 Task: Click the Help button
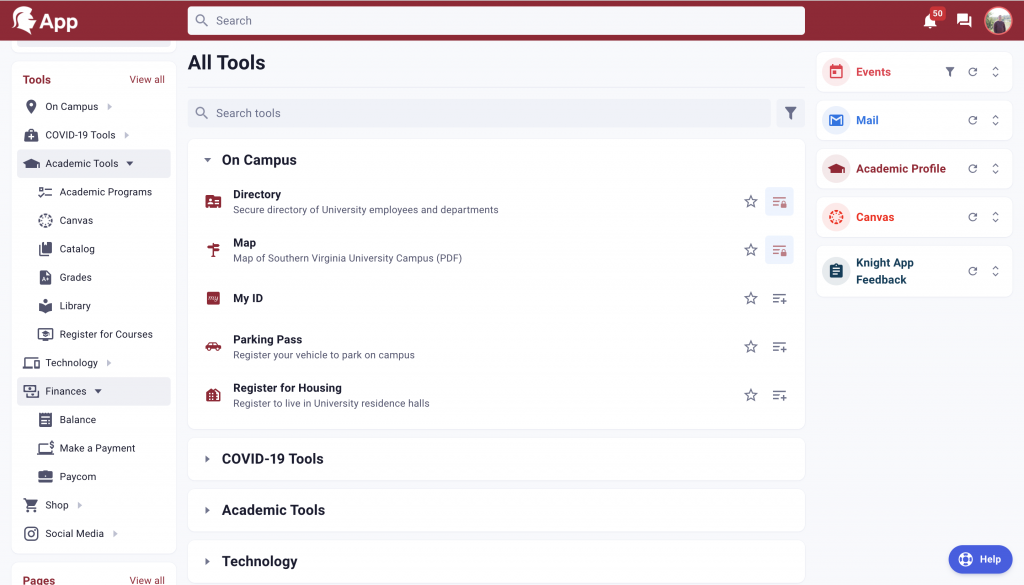point(980,559)
